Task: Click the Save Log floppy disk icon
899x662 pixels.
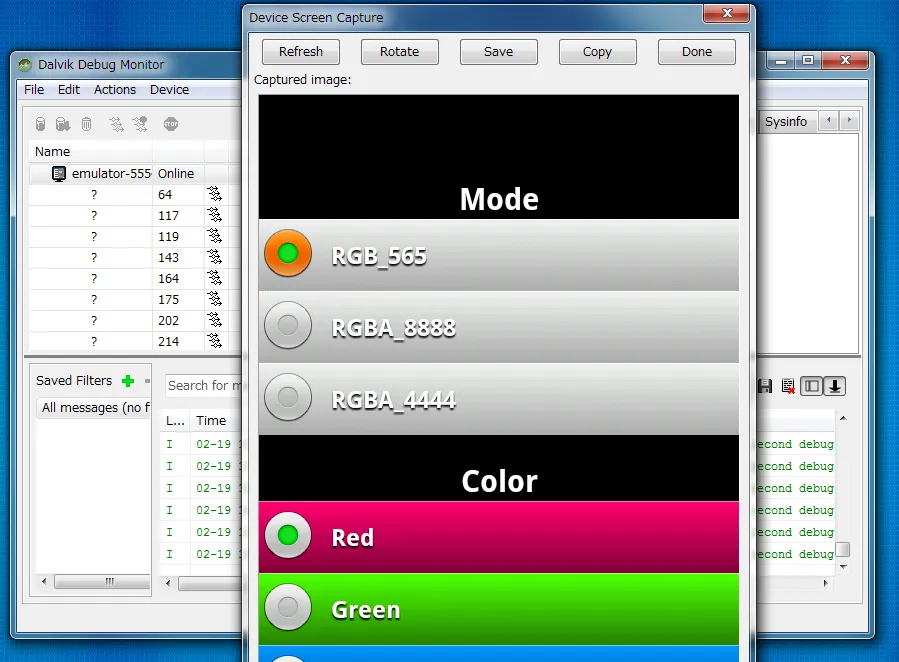Action: 765,386
